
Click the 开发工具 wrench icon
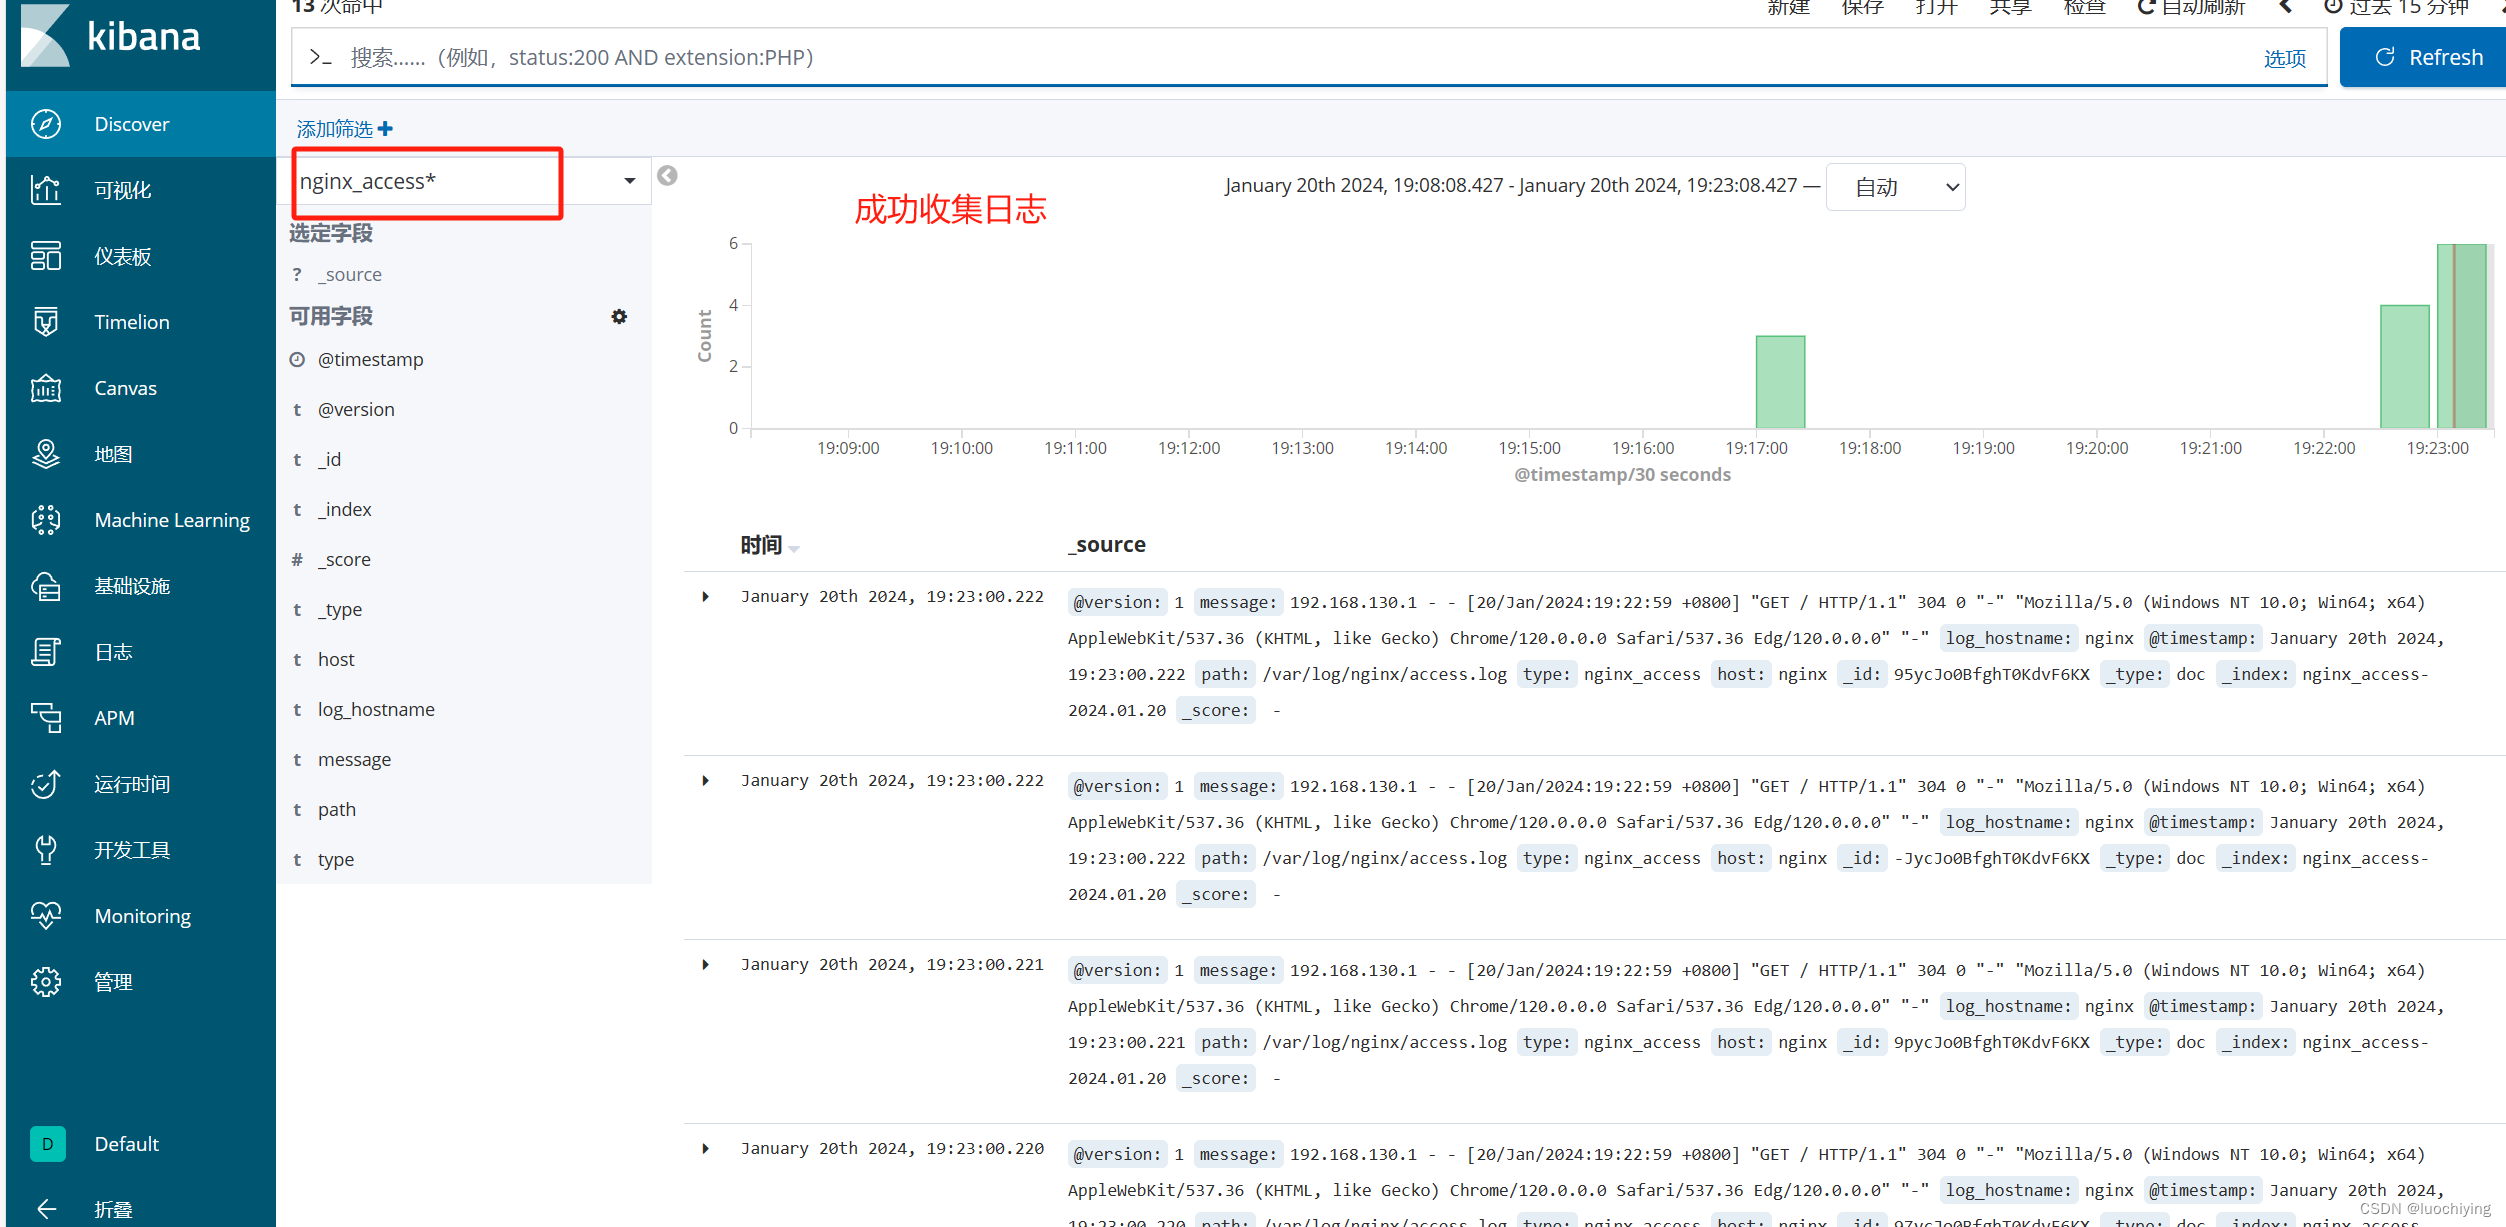(x=46, y=850)
